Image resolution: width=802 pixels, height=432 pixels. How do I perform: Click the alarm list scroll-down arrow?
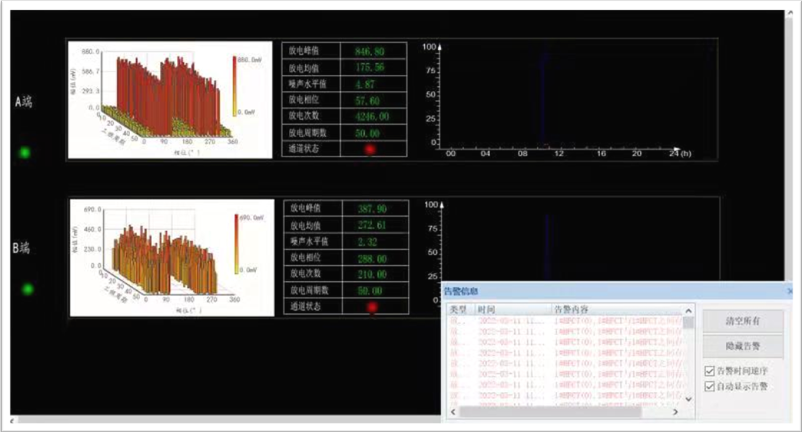click(689, 399)
